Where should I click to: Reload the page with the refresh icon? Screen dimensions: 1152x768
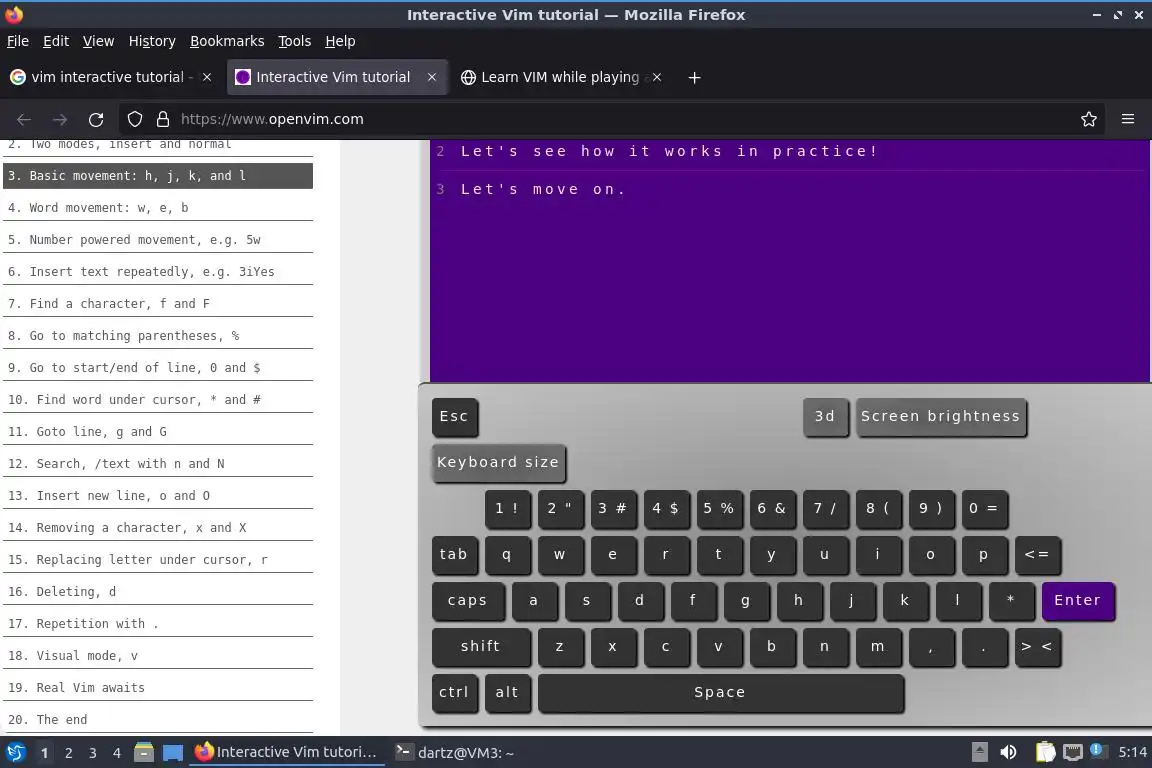pyautogui.click(x=96, y=119)
